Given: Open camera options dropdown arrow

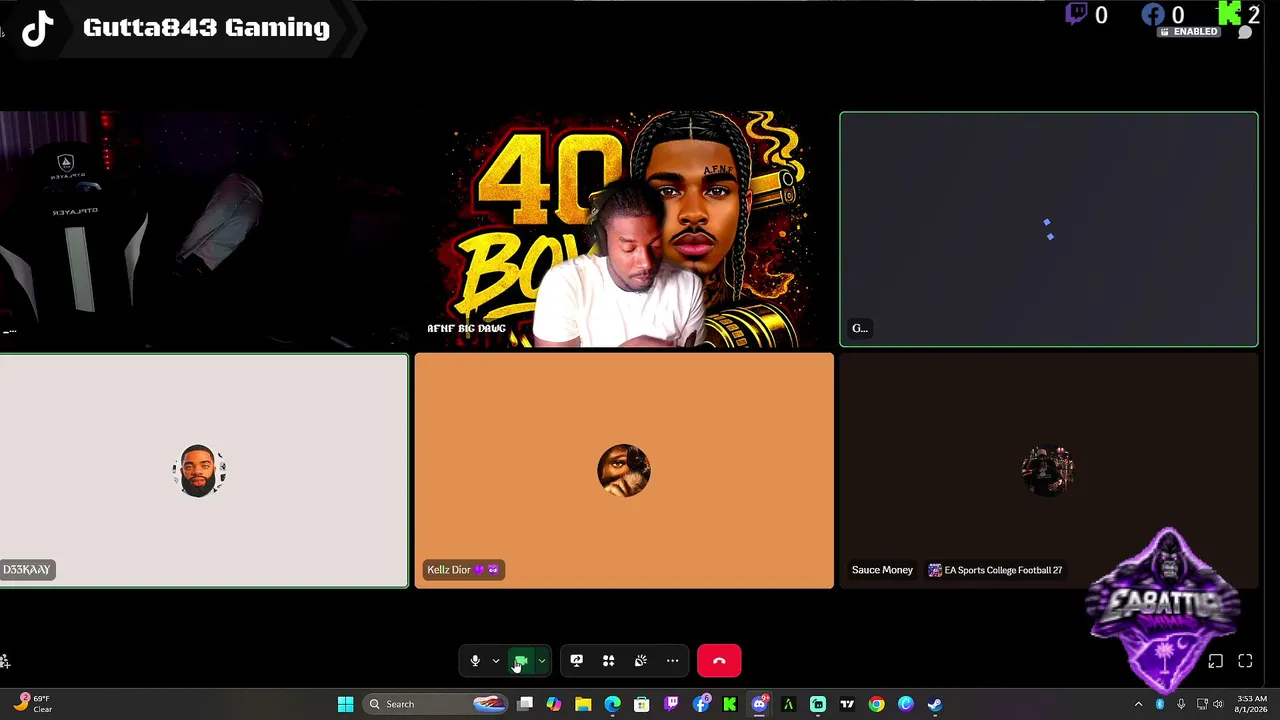Looking at the screenshot, I should tap(541, 661).
